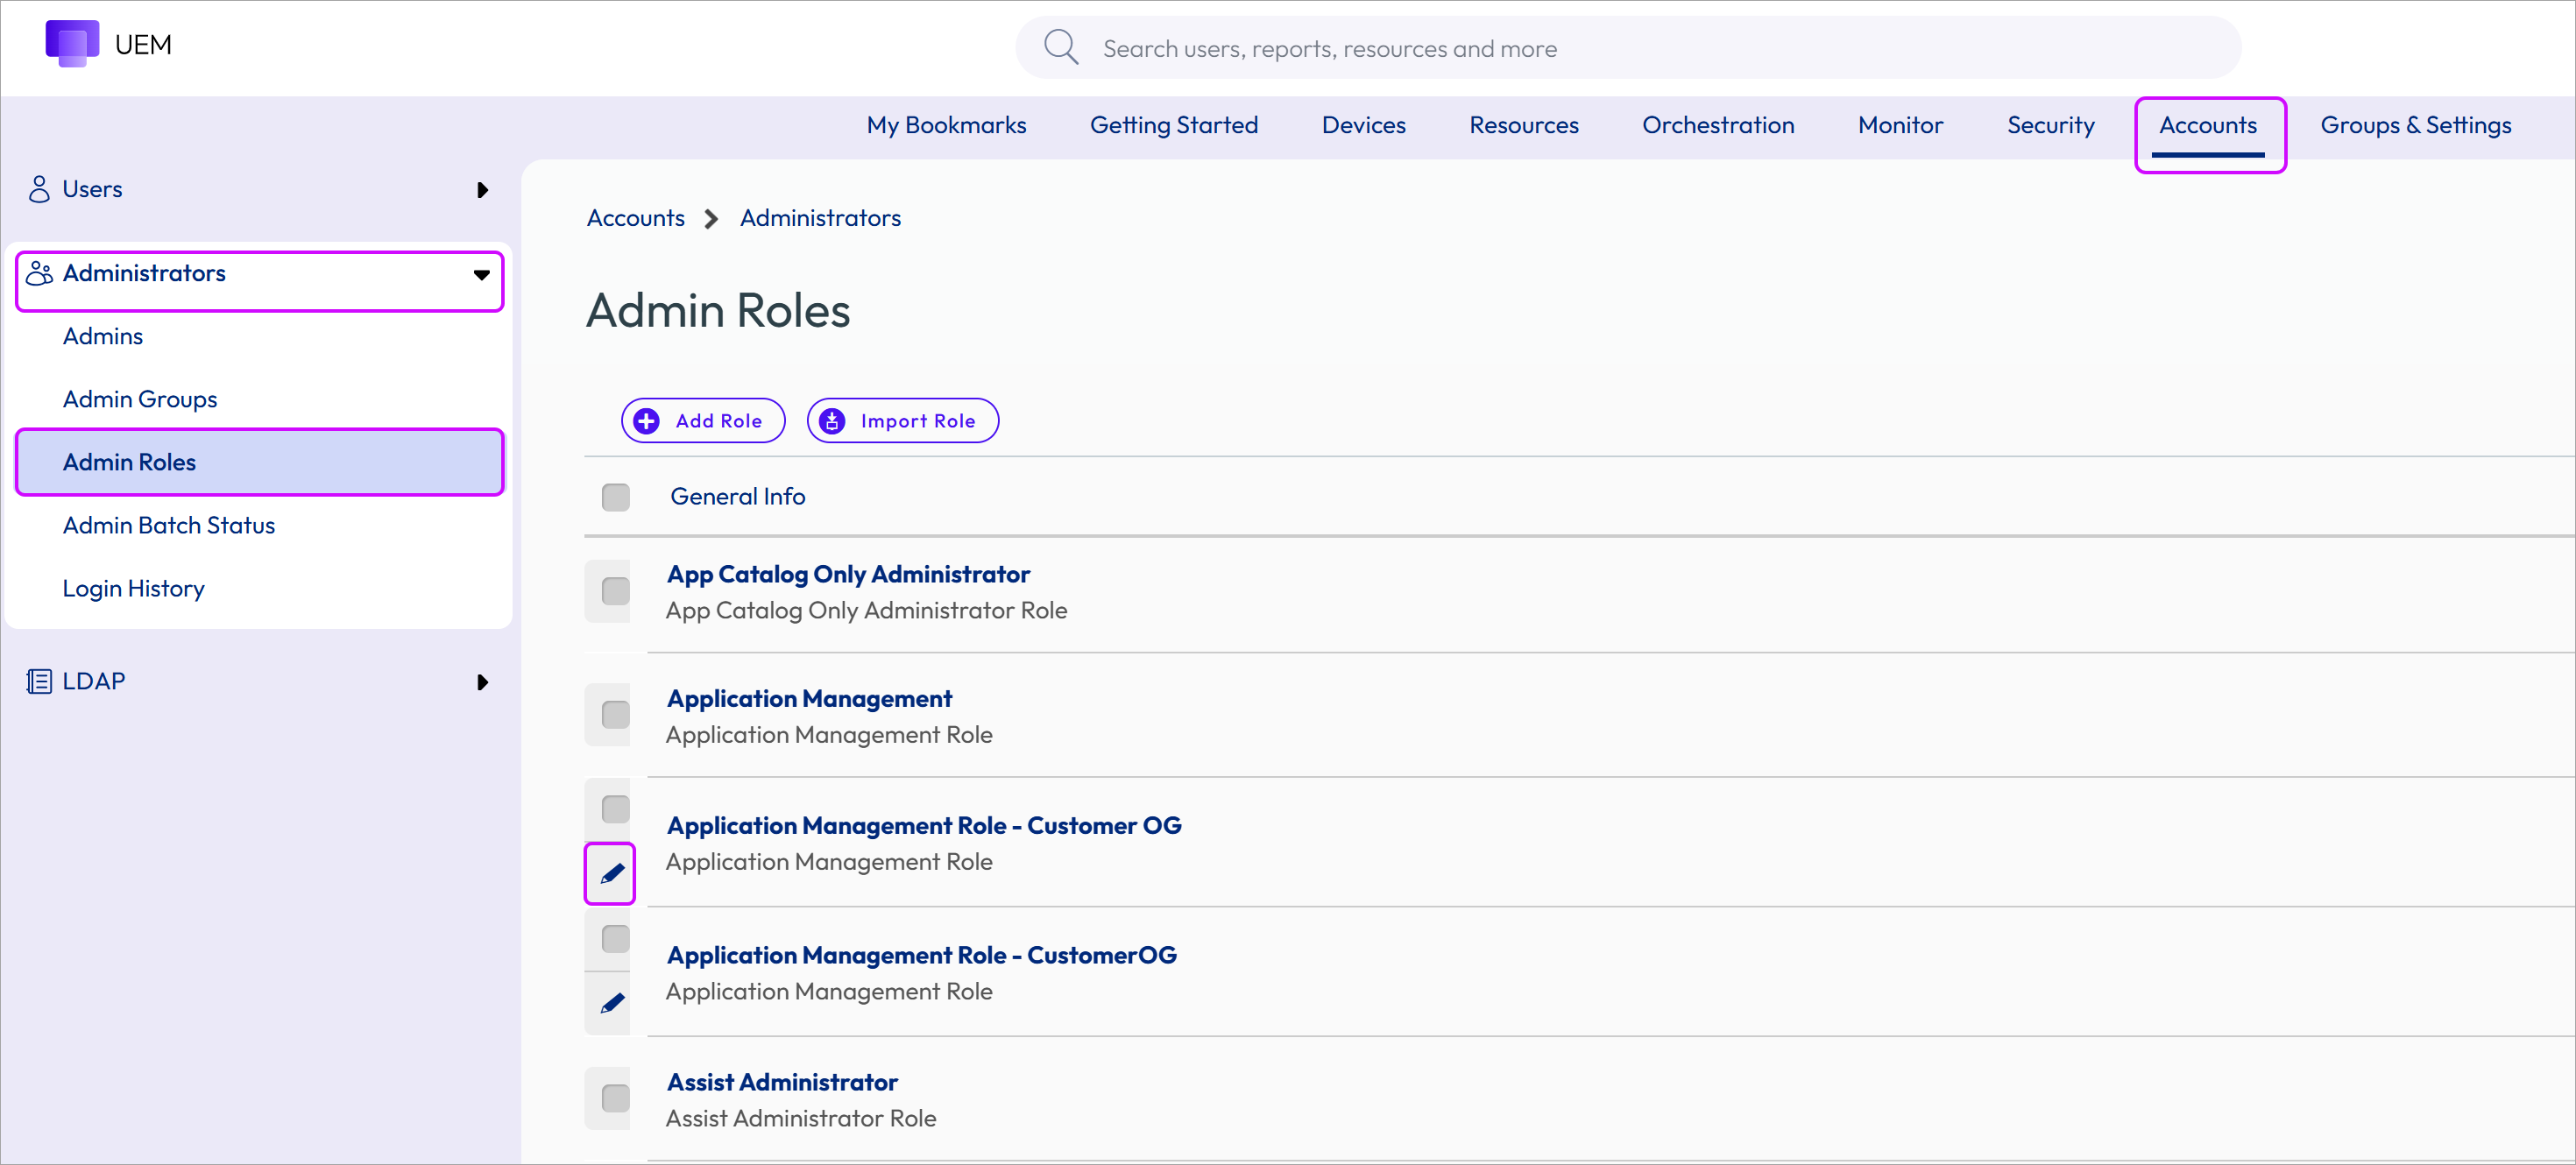Viewport: 2576px width, 1165px height.
Task: Click the Administrators people icon in sidebar
Action: 39,273
